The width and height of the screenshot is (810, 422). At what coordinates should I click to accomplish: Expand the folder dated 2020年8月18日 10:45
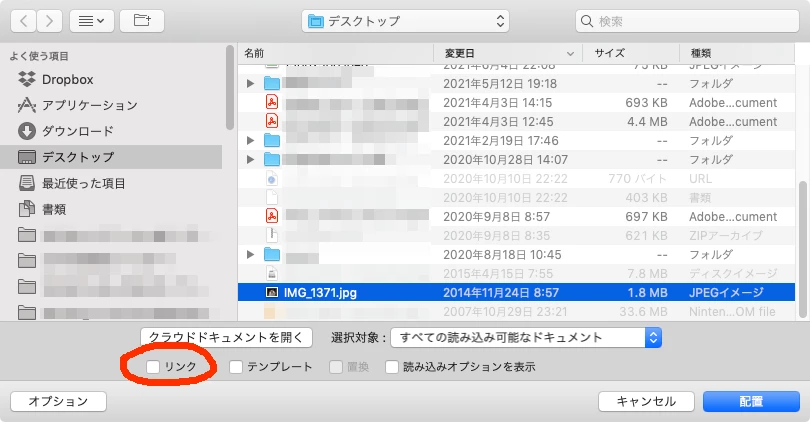point(251,255)
